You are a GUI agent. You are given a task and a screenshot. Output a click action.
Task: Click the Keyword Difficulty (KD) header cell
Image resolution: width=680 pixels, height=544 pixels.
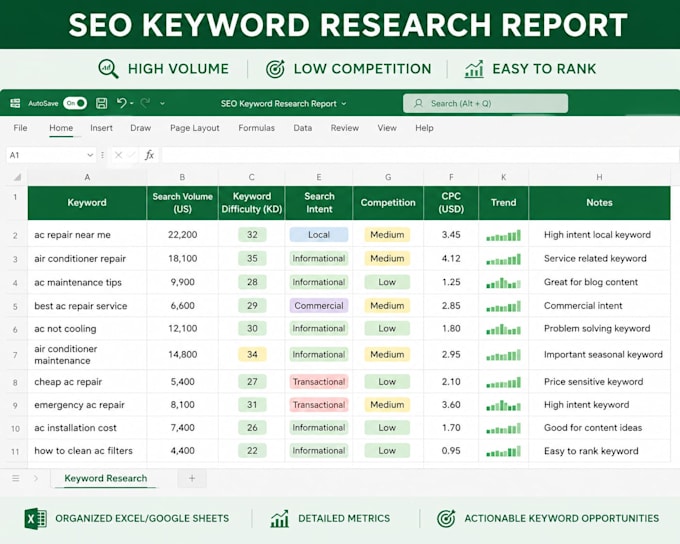pyautogui.click(x=252, y=203)
